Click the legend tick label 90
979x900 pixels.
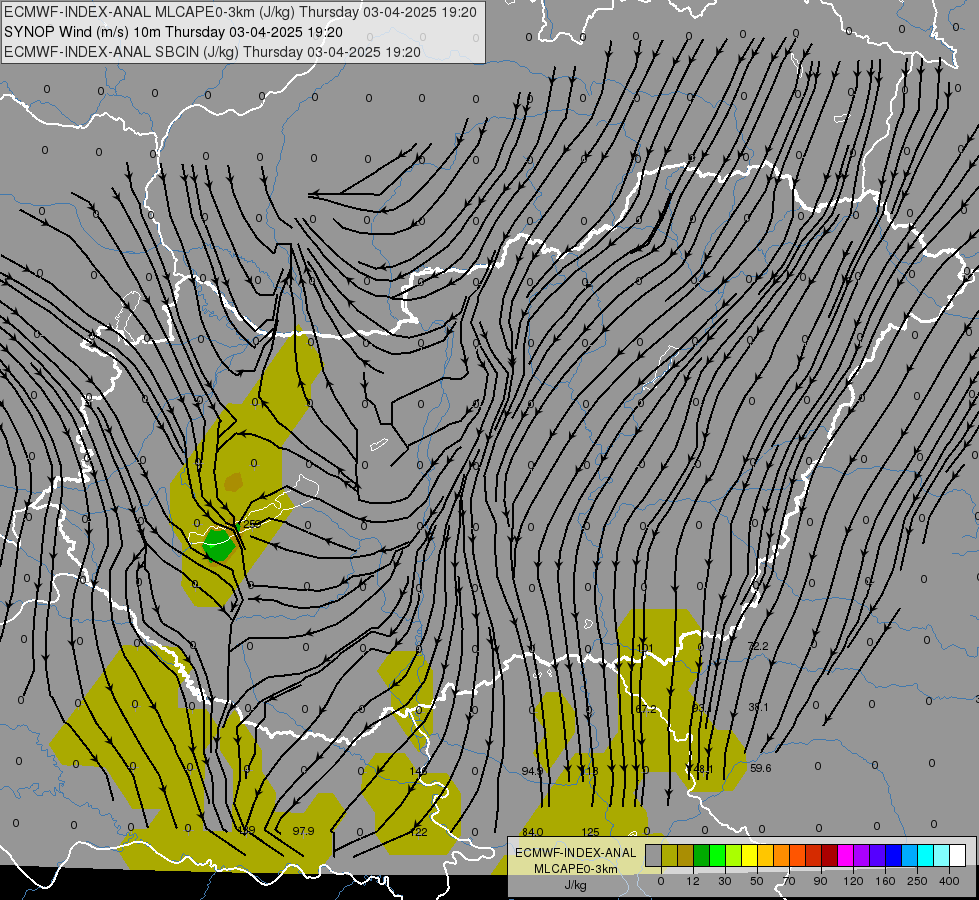coord(820,881)
